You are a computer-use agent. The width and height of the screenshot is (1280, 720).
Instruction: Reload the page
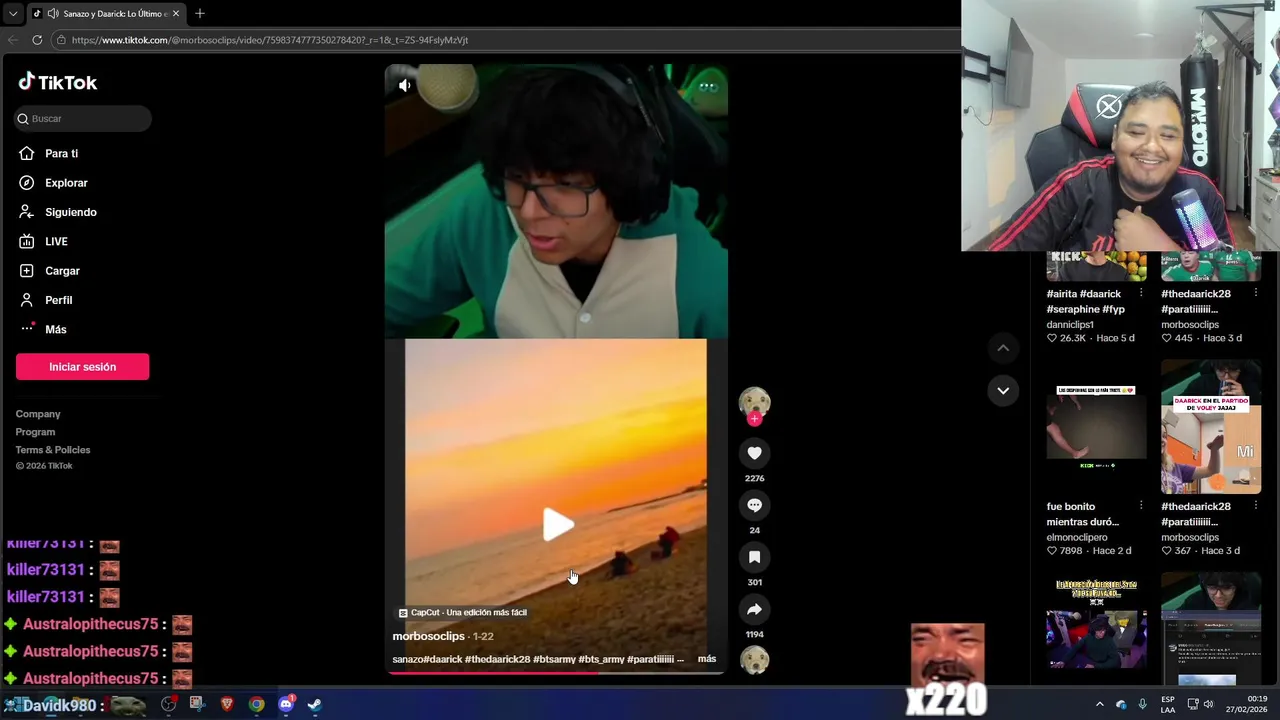tap(37, 40)
